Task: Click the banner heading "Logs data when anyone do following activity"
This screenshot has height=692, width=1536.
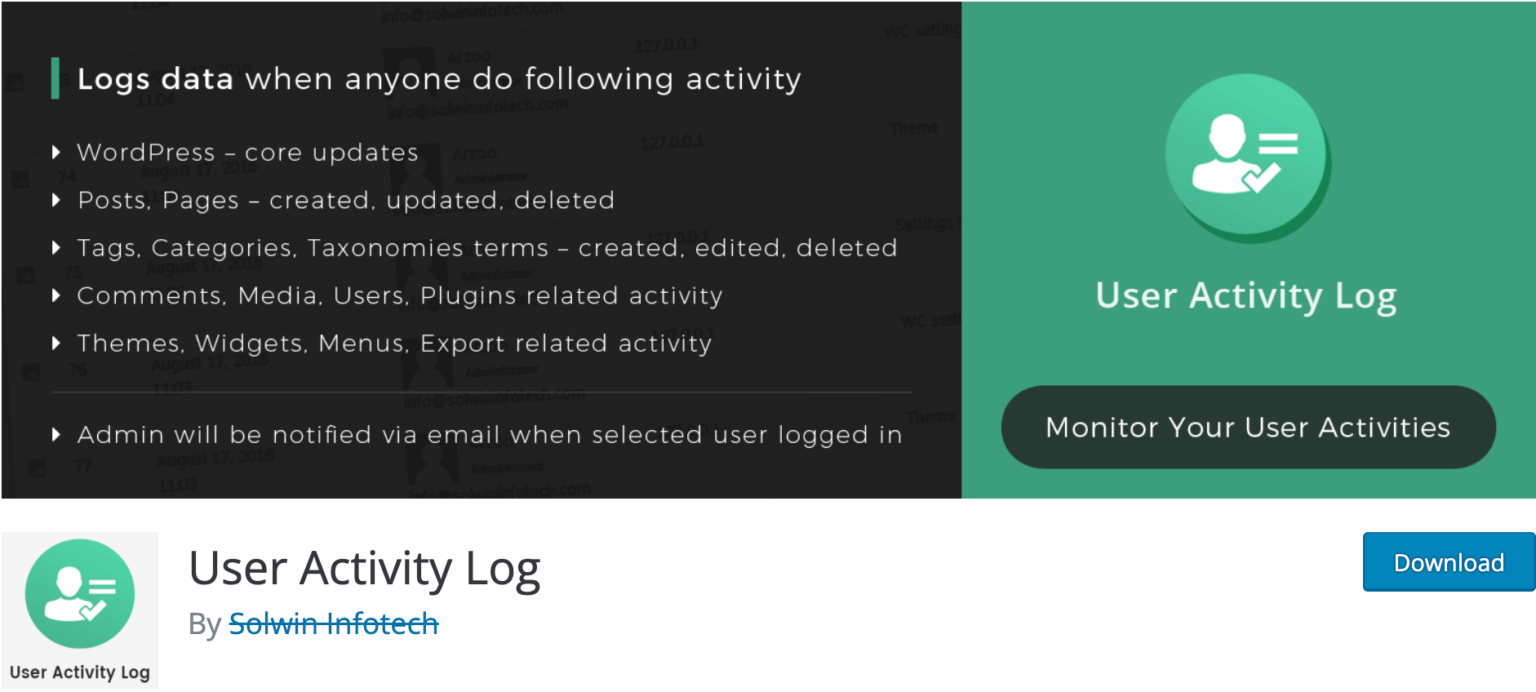Action: click(440, 79)
